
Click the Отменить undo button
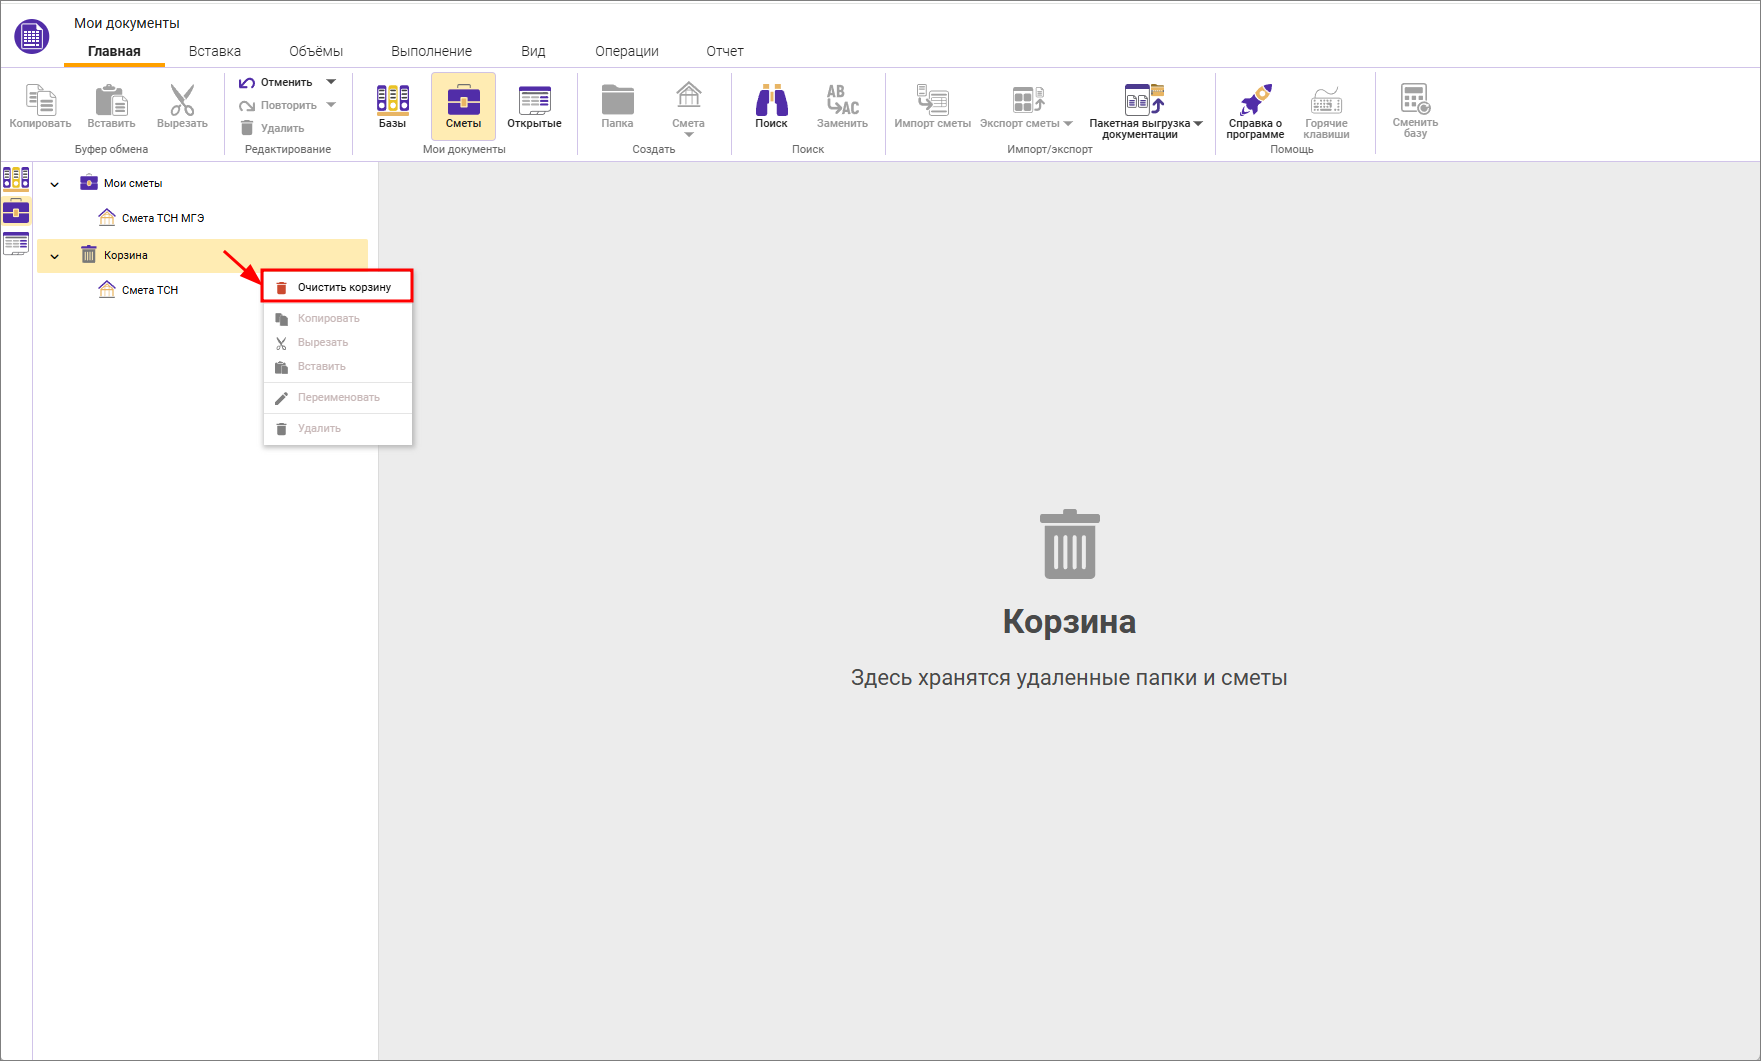click(x=276, y=82)
